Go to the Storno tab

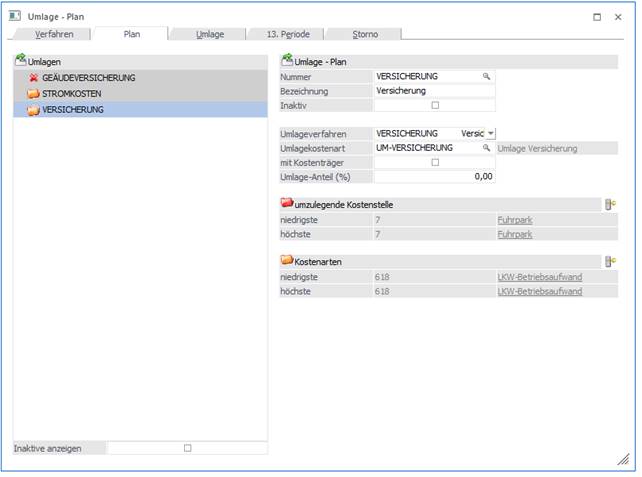(x=364, y=34)
